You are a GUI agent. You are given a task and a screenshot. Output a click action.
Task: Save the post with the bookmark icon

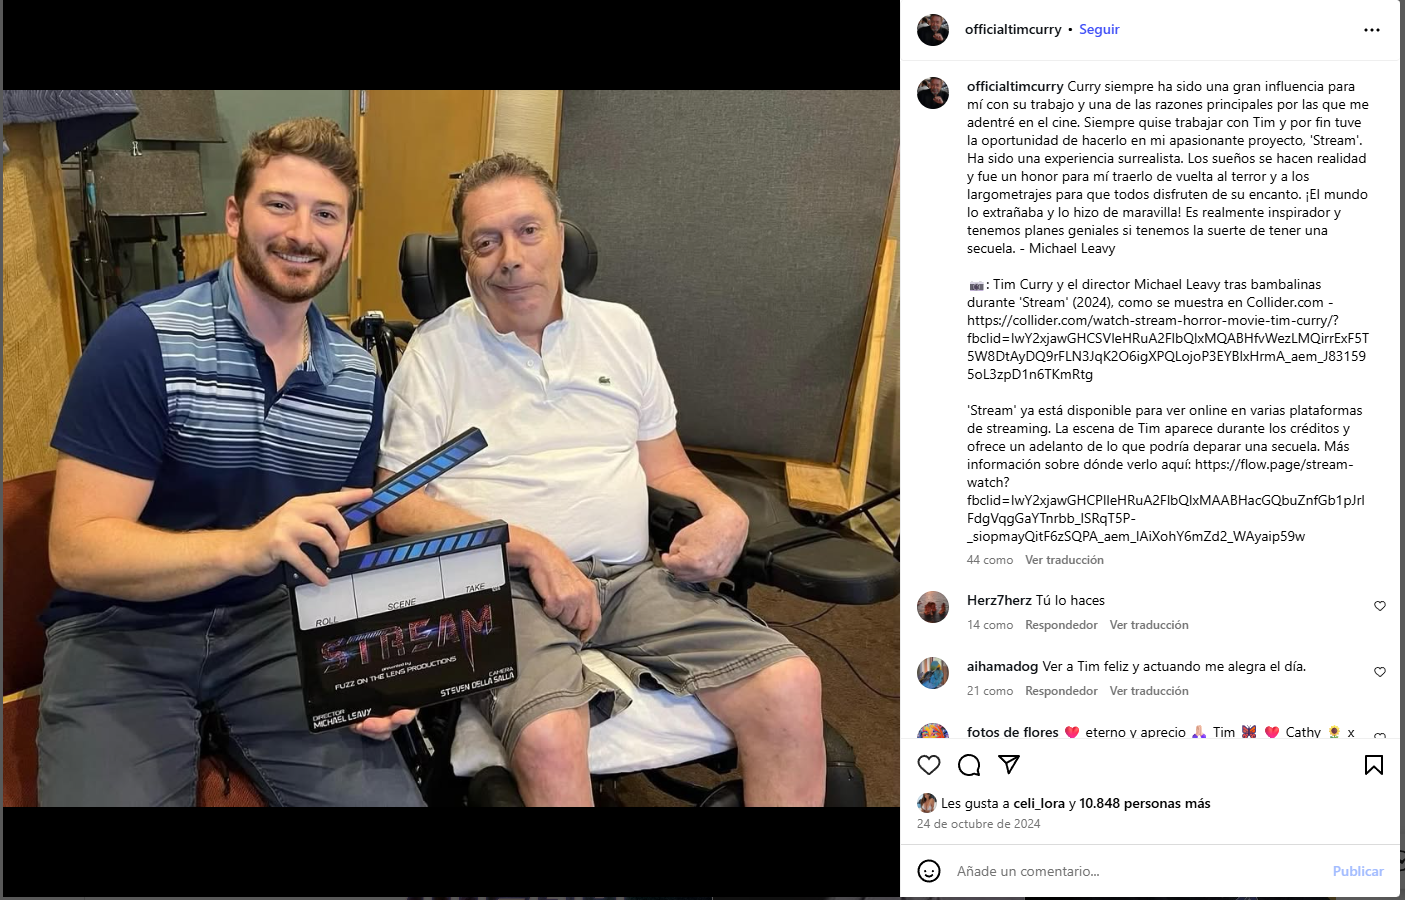(1374, 765)
